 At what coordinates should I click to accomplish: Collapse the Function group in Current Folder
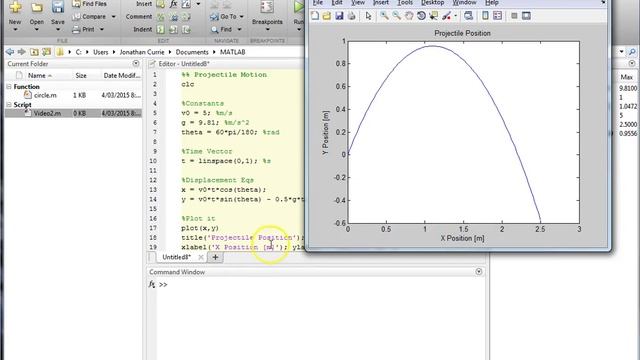tap(9, 87)
